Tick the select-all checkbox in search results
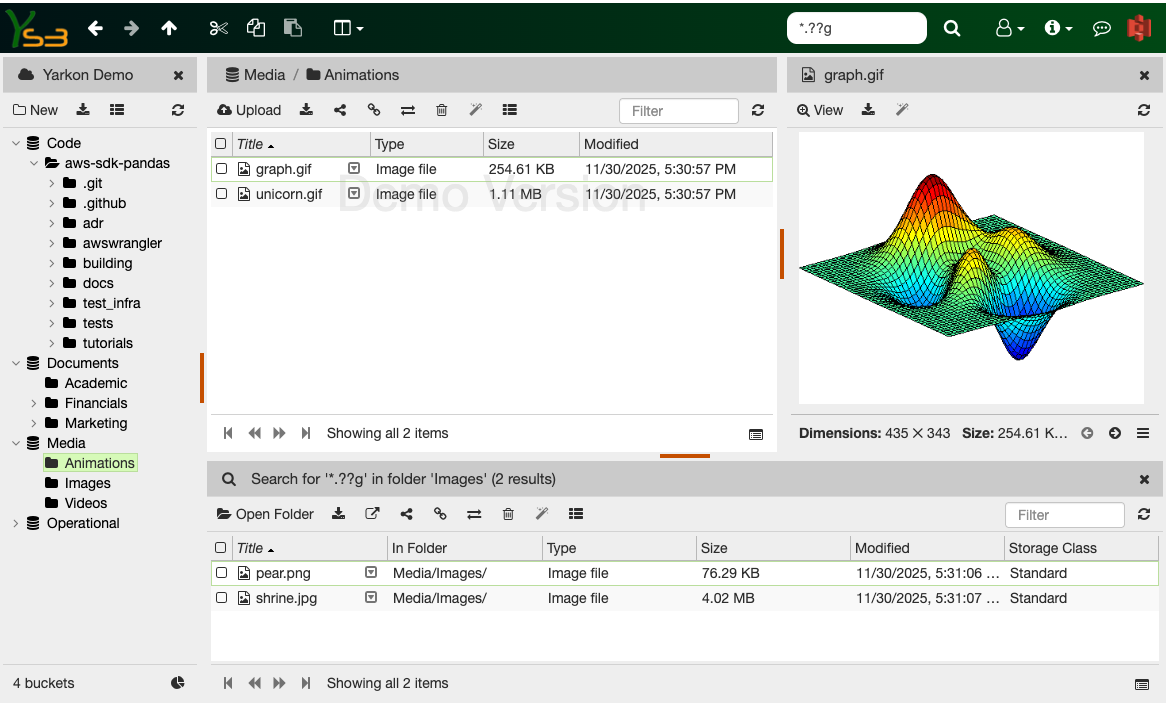Screen dimensions: 1168x705 (x=221, y=548)
